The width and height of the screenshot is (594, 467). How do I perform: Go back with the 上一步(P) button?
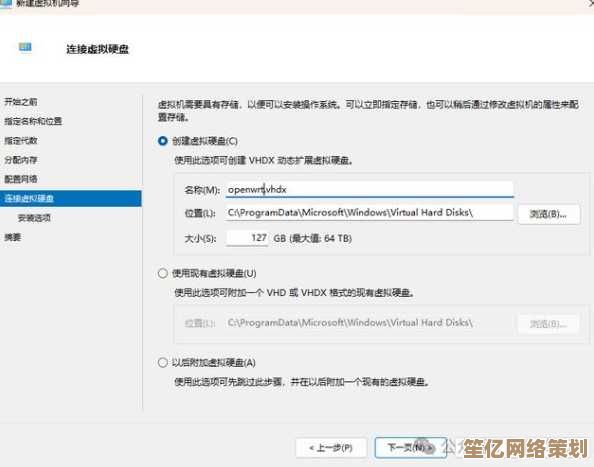tap(331, 448)
